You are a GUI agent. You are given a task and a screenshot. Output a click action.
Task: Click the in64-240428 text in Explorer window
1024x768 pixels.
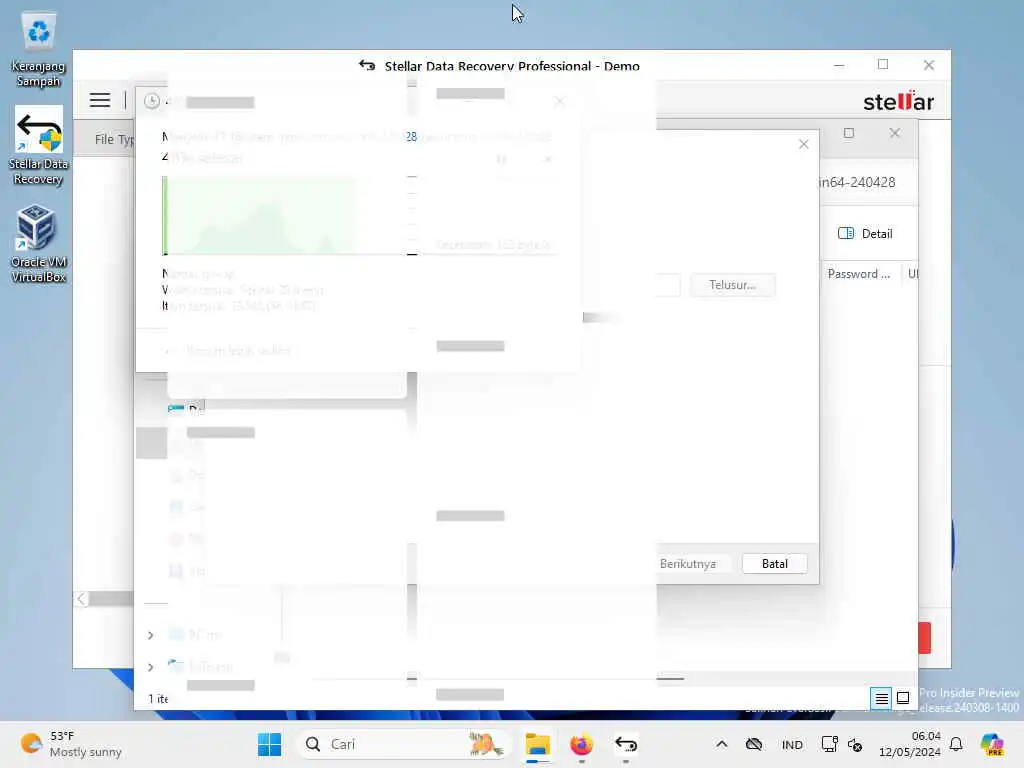[857, 182]
